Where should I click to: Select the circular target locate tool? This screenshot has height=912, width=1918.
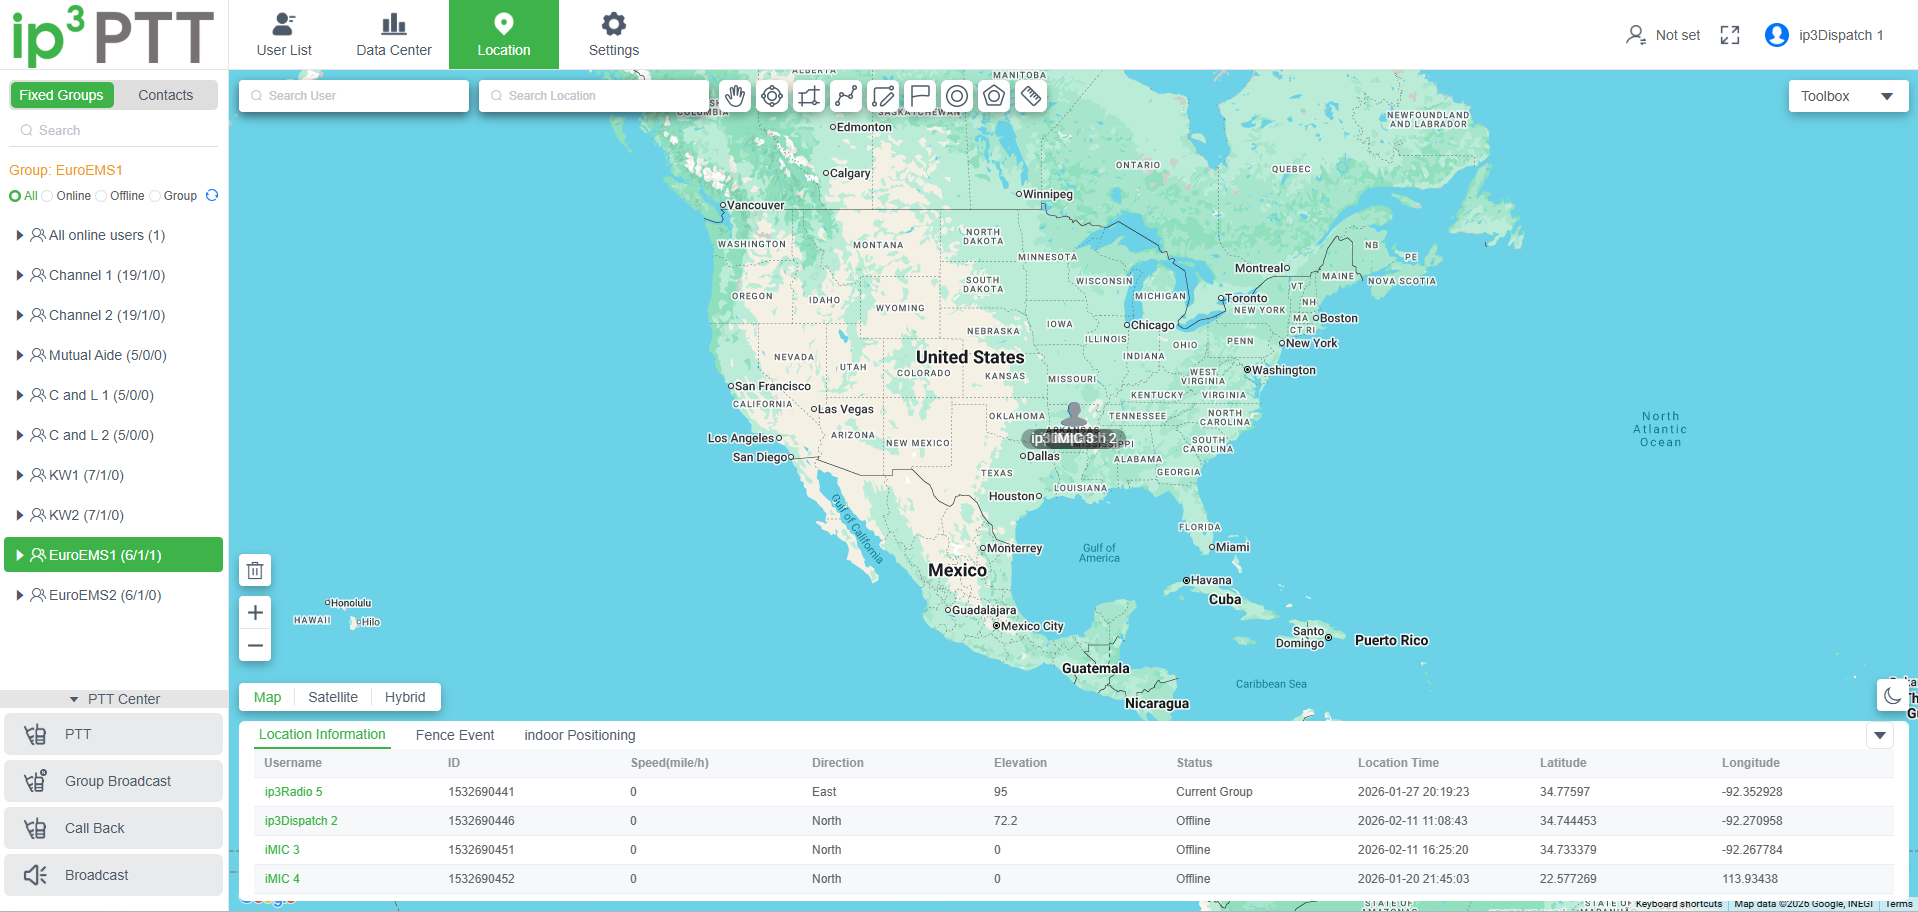pos(772,96)
